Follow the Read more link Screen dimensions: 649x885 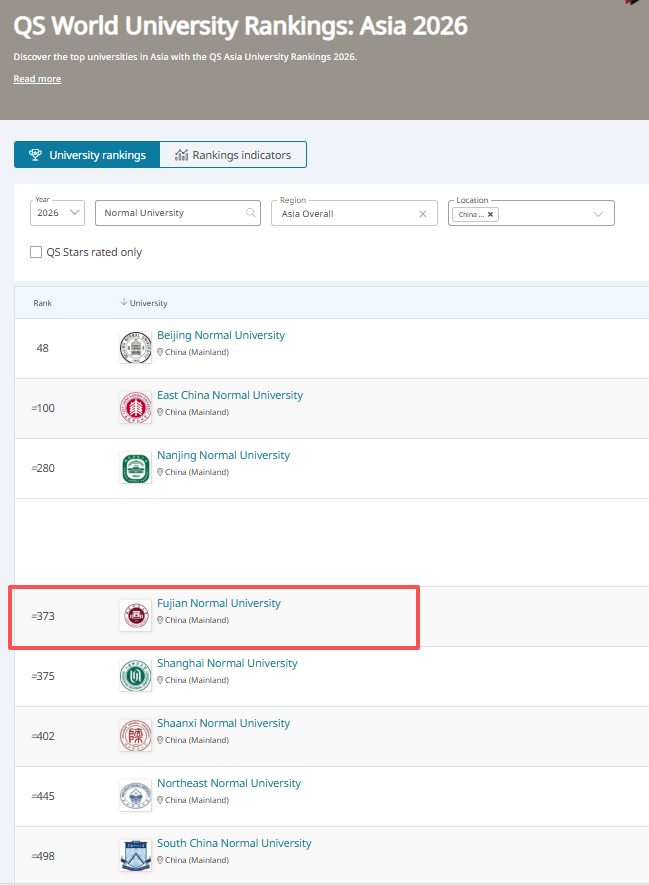click(x=37, y=79)
